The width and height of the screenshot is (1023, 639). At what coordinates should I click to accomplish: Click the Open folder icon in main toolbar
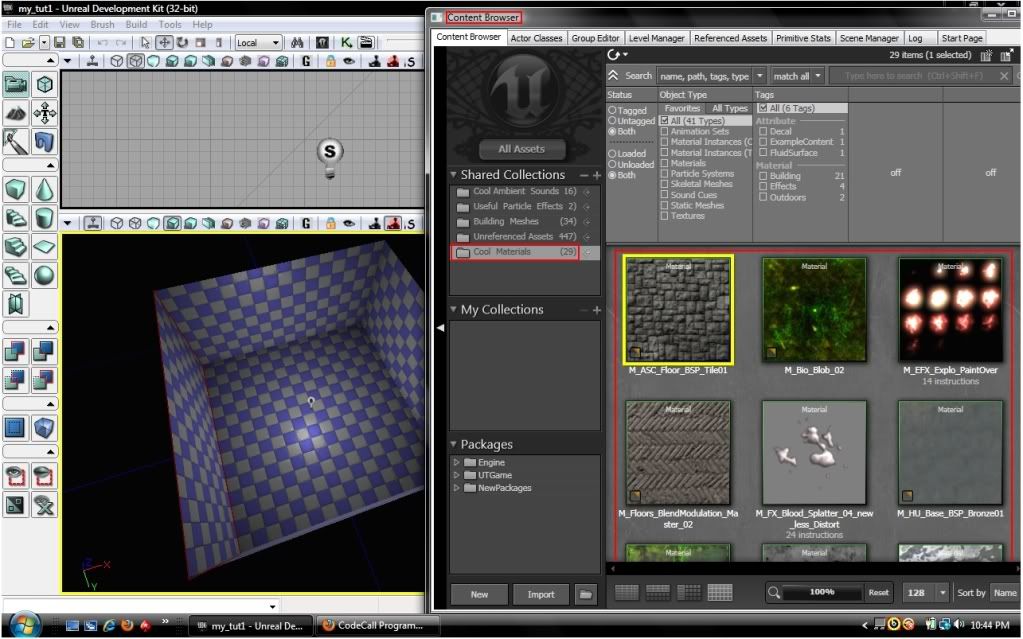click(28, 43)
